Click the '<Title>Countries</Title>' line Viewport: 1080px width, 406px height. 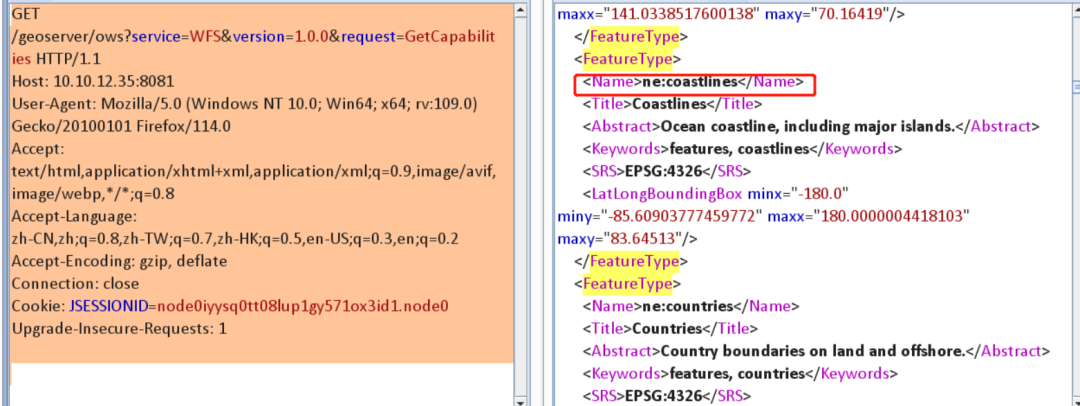(x=670, y=328)
